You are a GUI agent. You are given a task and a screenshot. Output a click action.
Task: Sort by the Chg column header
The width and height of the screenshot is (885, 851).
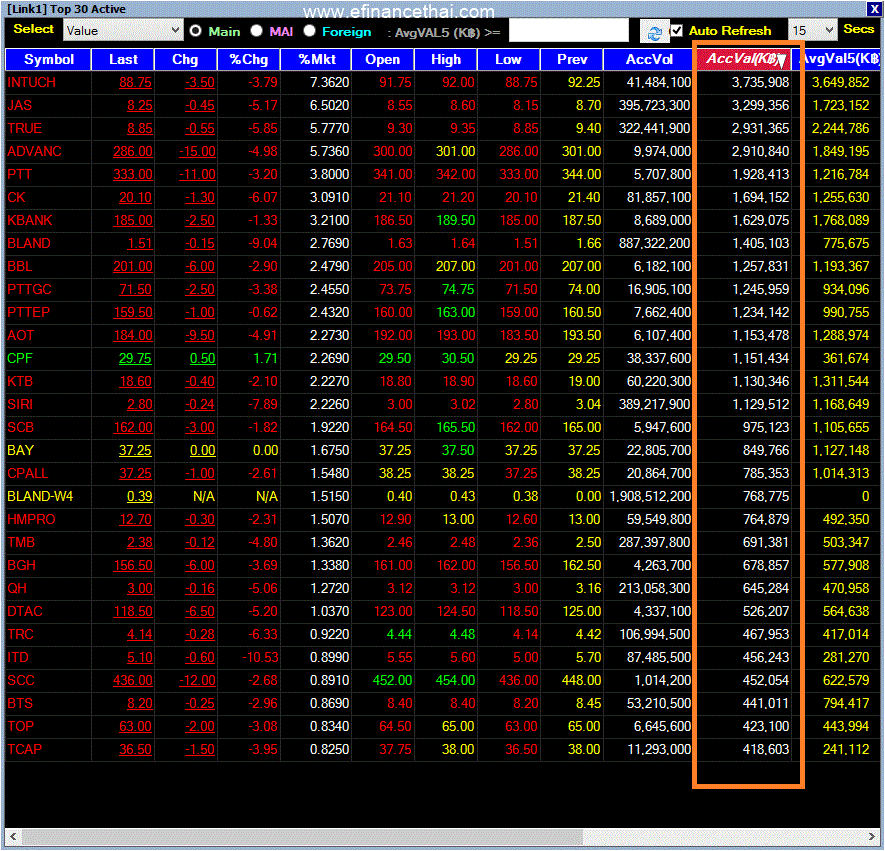click(185, 59)
